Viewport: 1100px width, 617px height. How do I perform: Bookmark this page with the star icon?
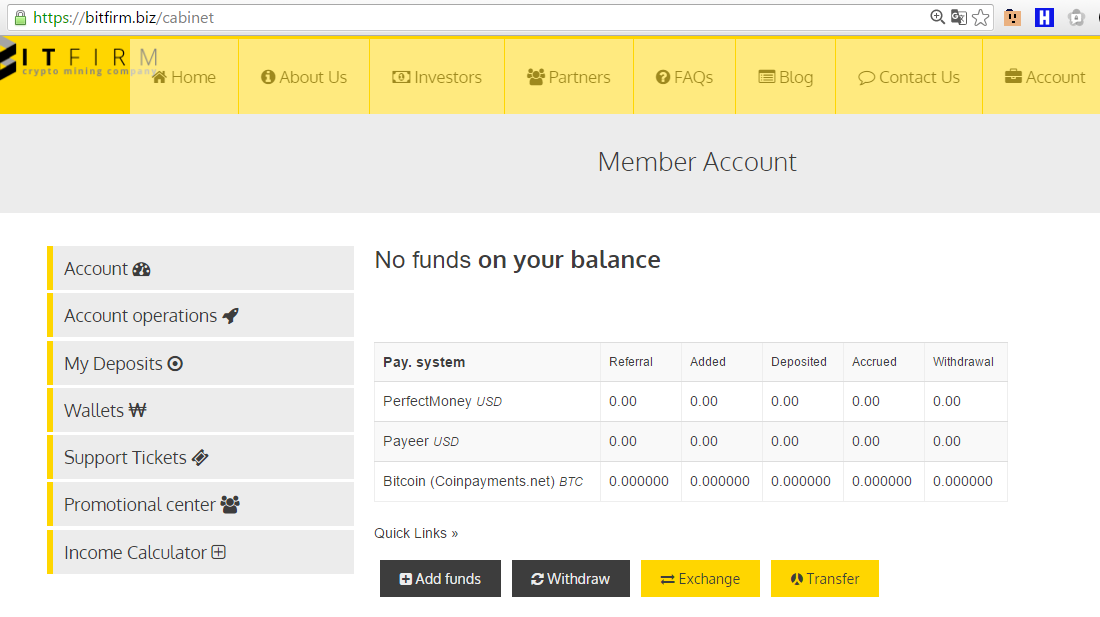tap(980, 17)
